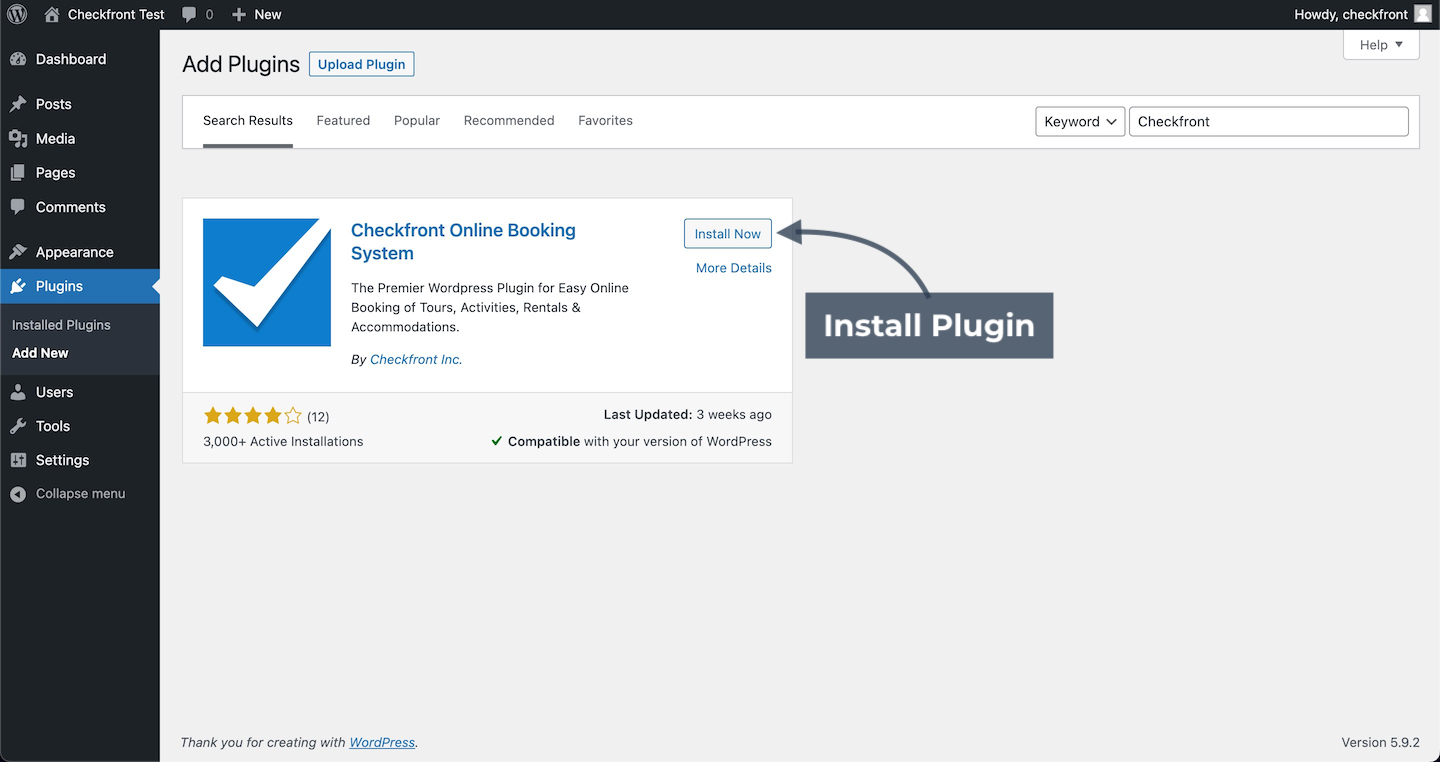Screen dimensions: 1440x762
Task: Open the WordPress footer link
Action: (382, 743)
